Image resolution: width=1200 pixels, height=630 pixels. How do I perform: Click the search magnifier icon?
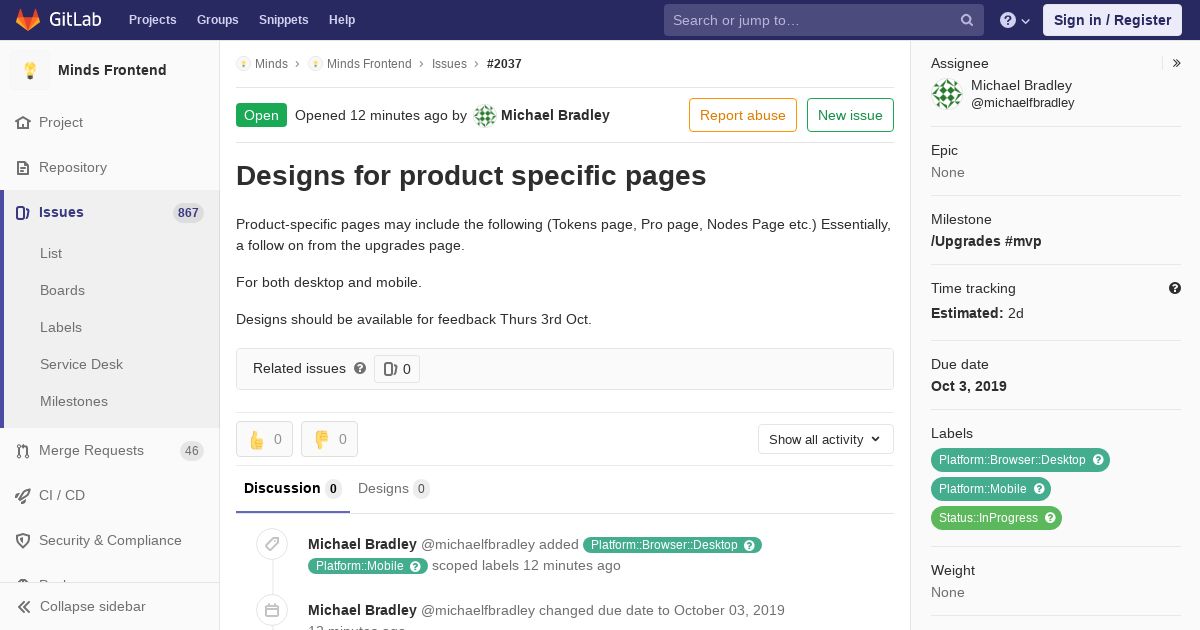967,20
